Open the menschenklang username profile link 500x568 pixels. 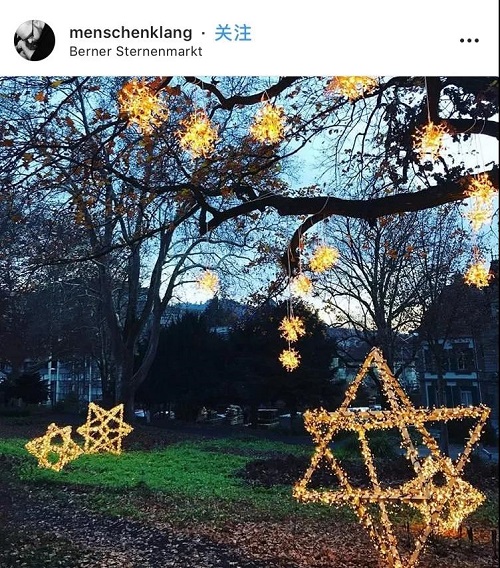pyautogui.click(x=130, y=33)
